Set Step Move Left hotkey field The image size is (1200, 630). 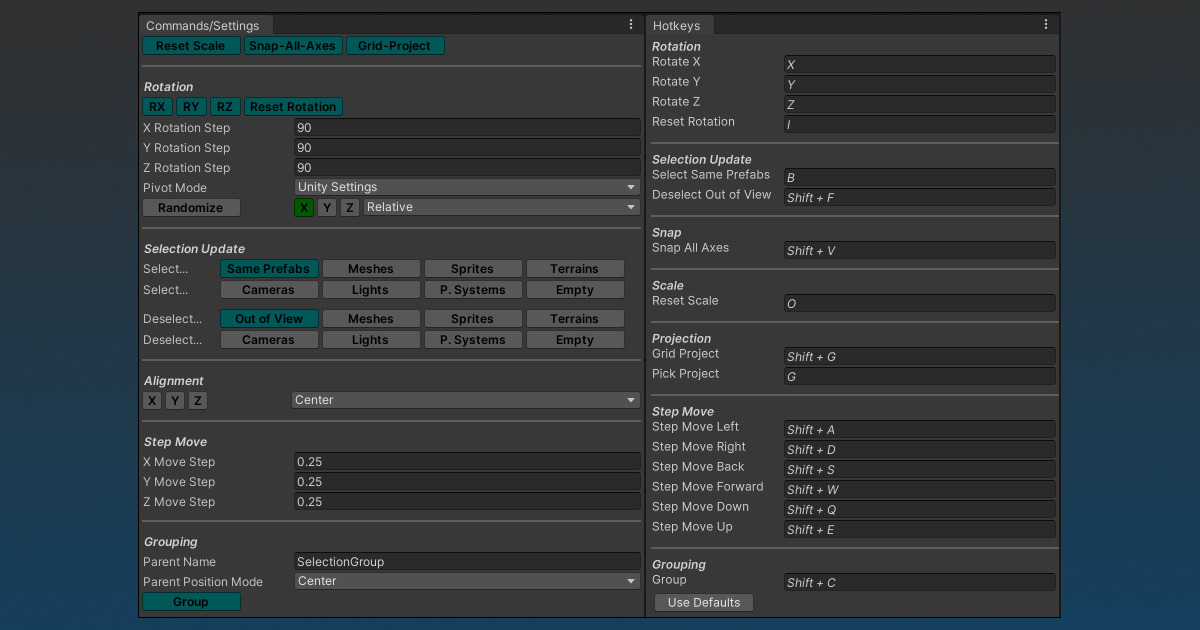(x=920, y=429)
